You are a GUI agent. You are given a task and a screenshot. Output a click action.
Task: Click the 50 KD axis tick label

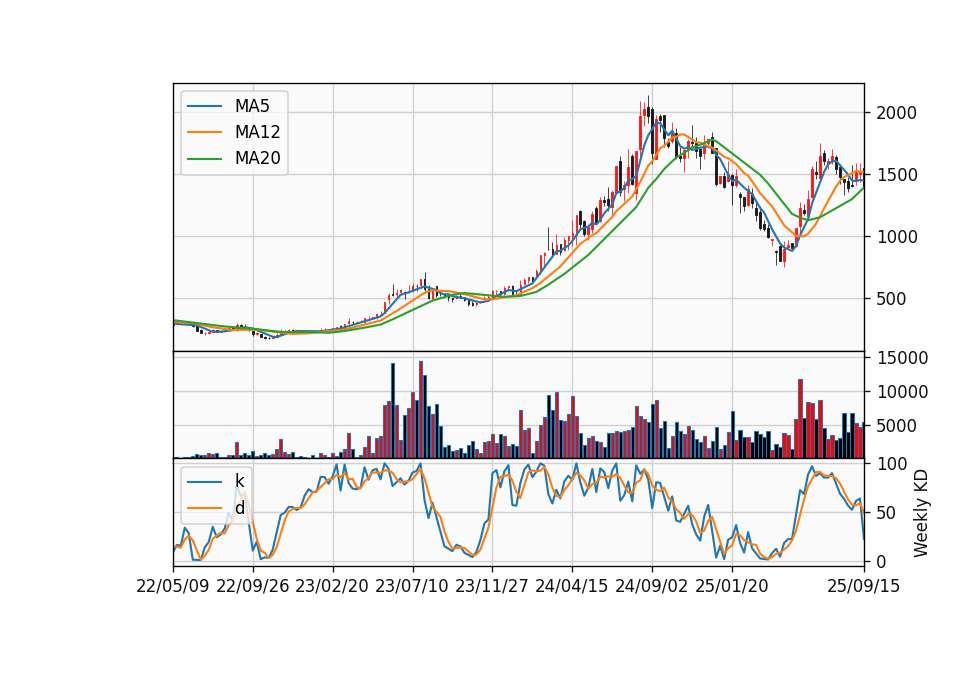tap(887, 512)
